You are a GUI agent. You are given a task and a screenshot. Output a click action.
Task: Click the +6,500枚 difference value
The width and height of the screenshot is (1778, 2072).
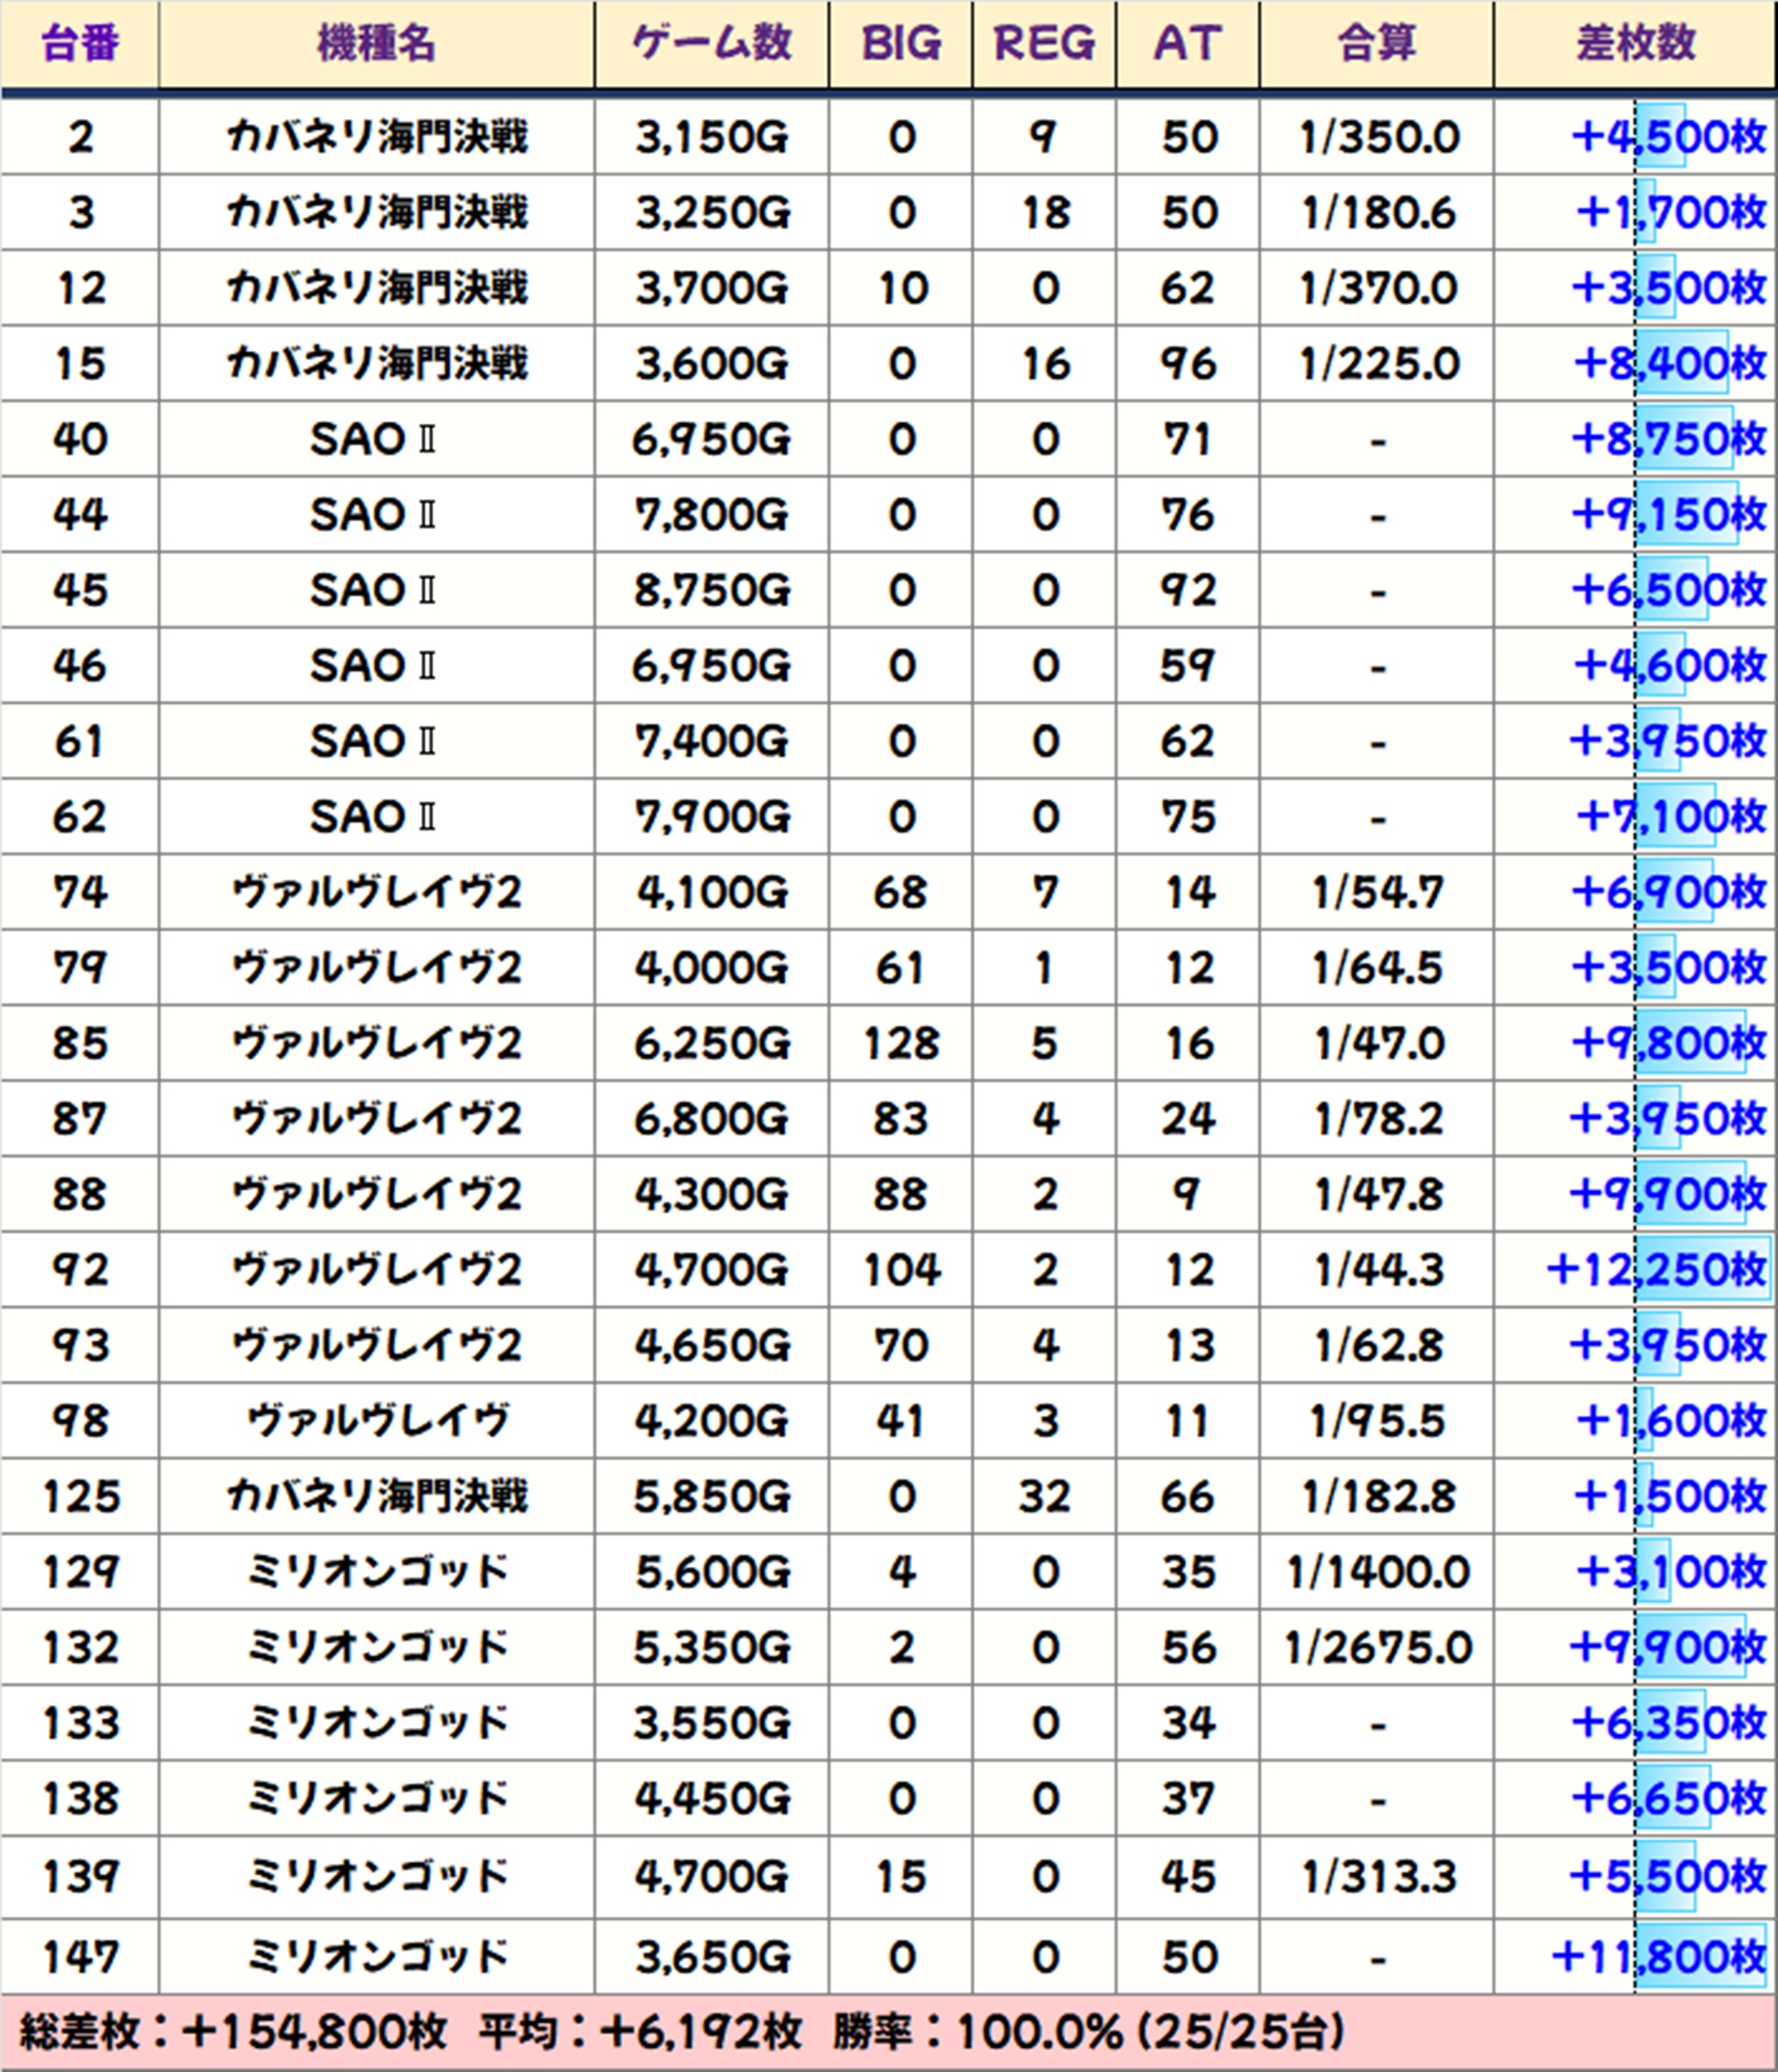1669,590
